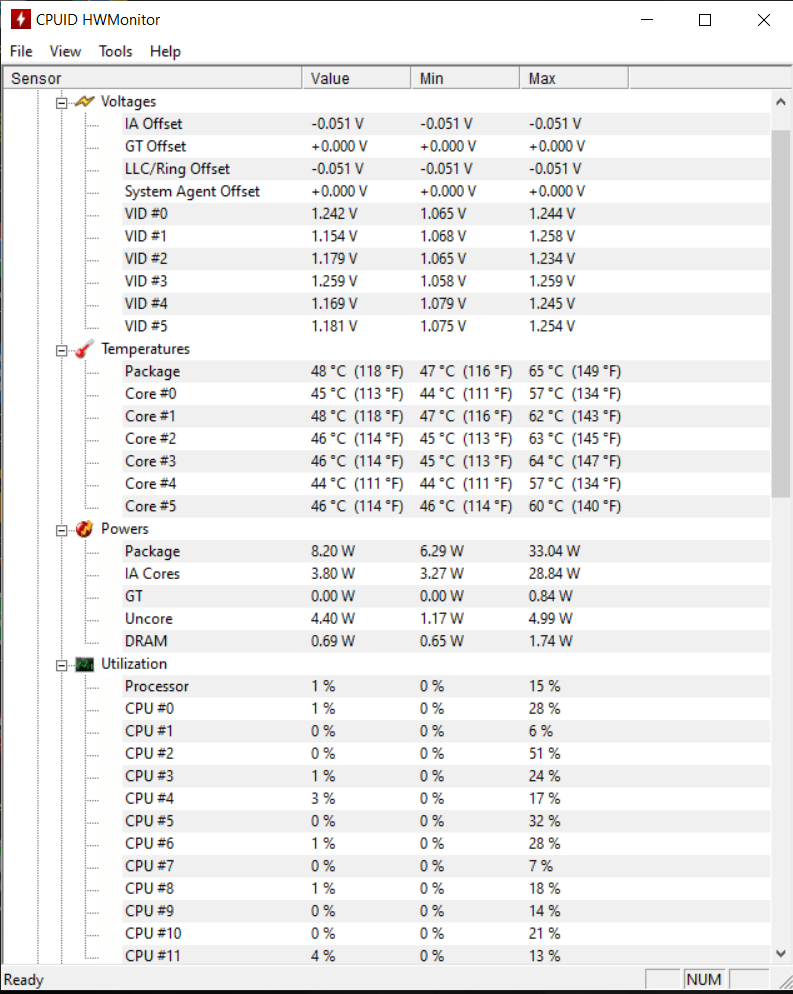Open the File menu
Image resolution: width=793 pixels, height=994 pixels.
[x=21, y=51]
